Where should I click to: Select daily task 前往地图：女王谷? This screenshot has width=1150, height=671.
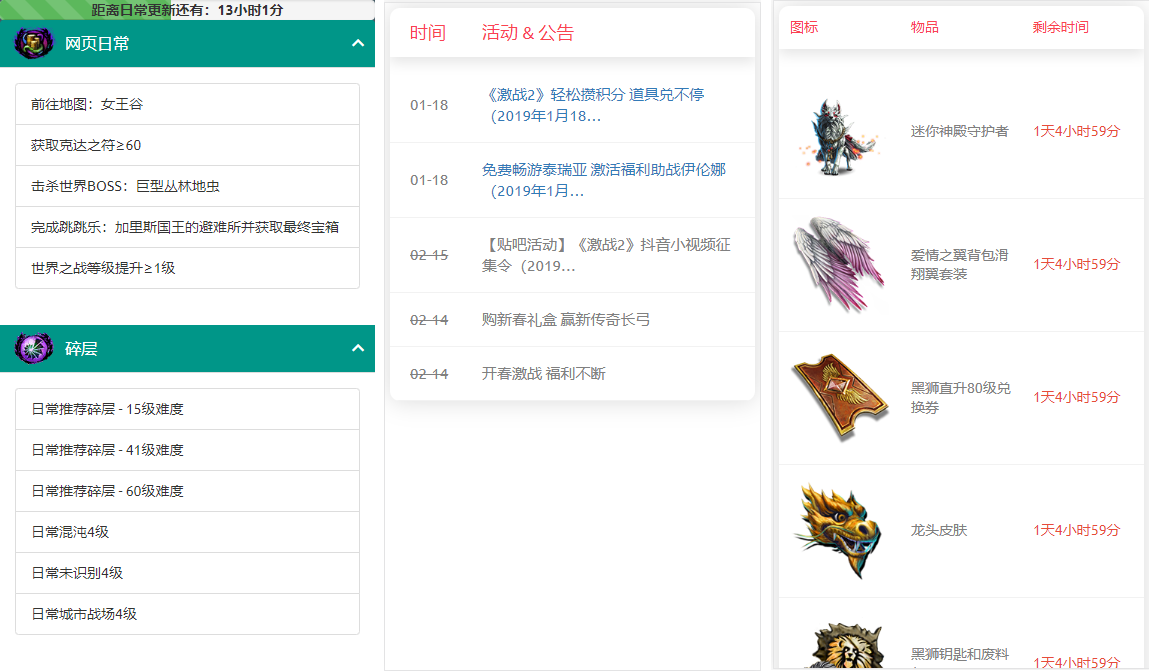click(187, 104)
